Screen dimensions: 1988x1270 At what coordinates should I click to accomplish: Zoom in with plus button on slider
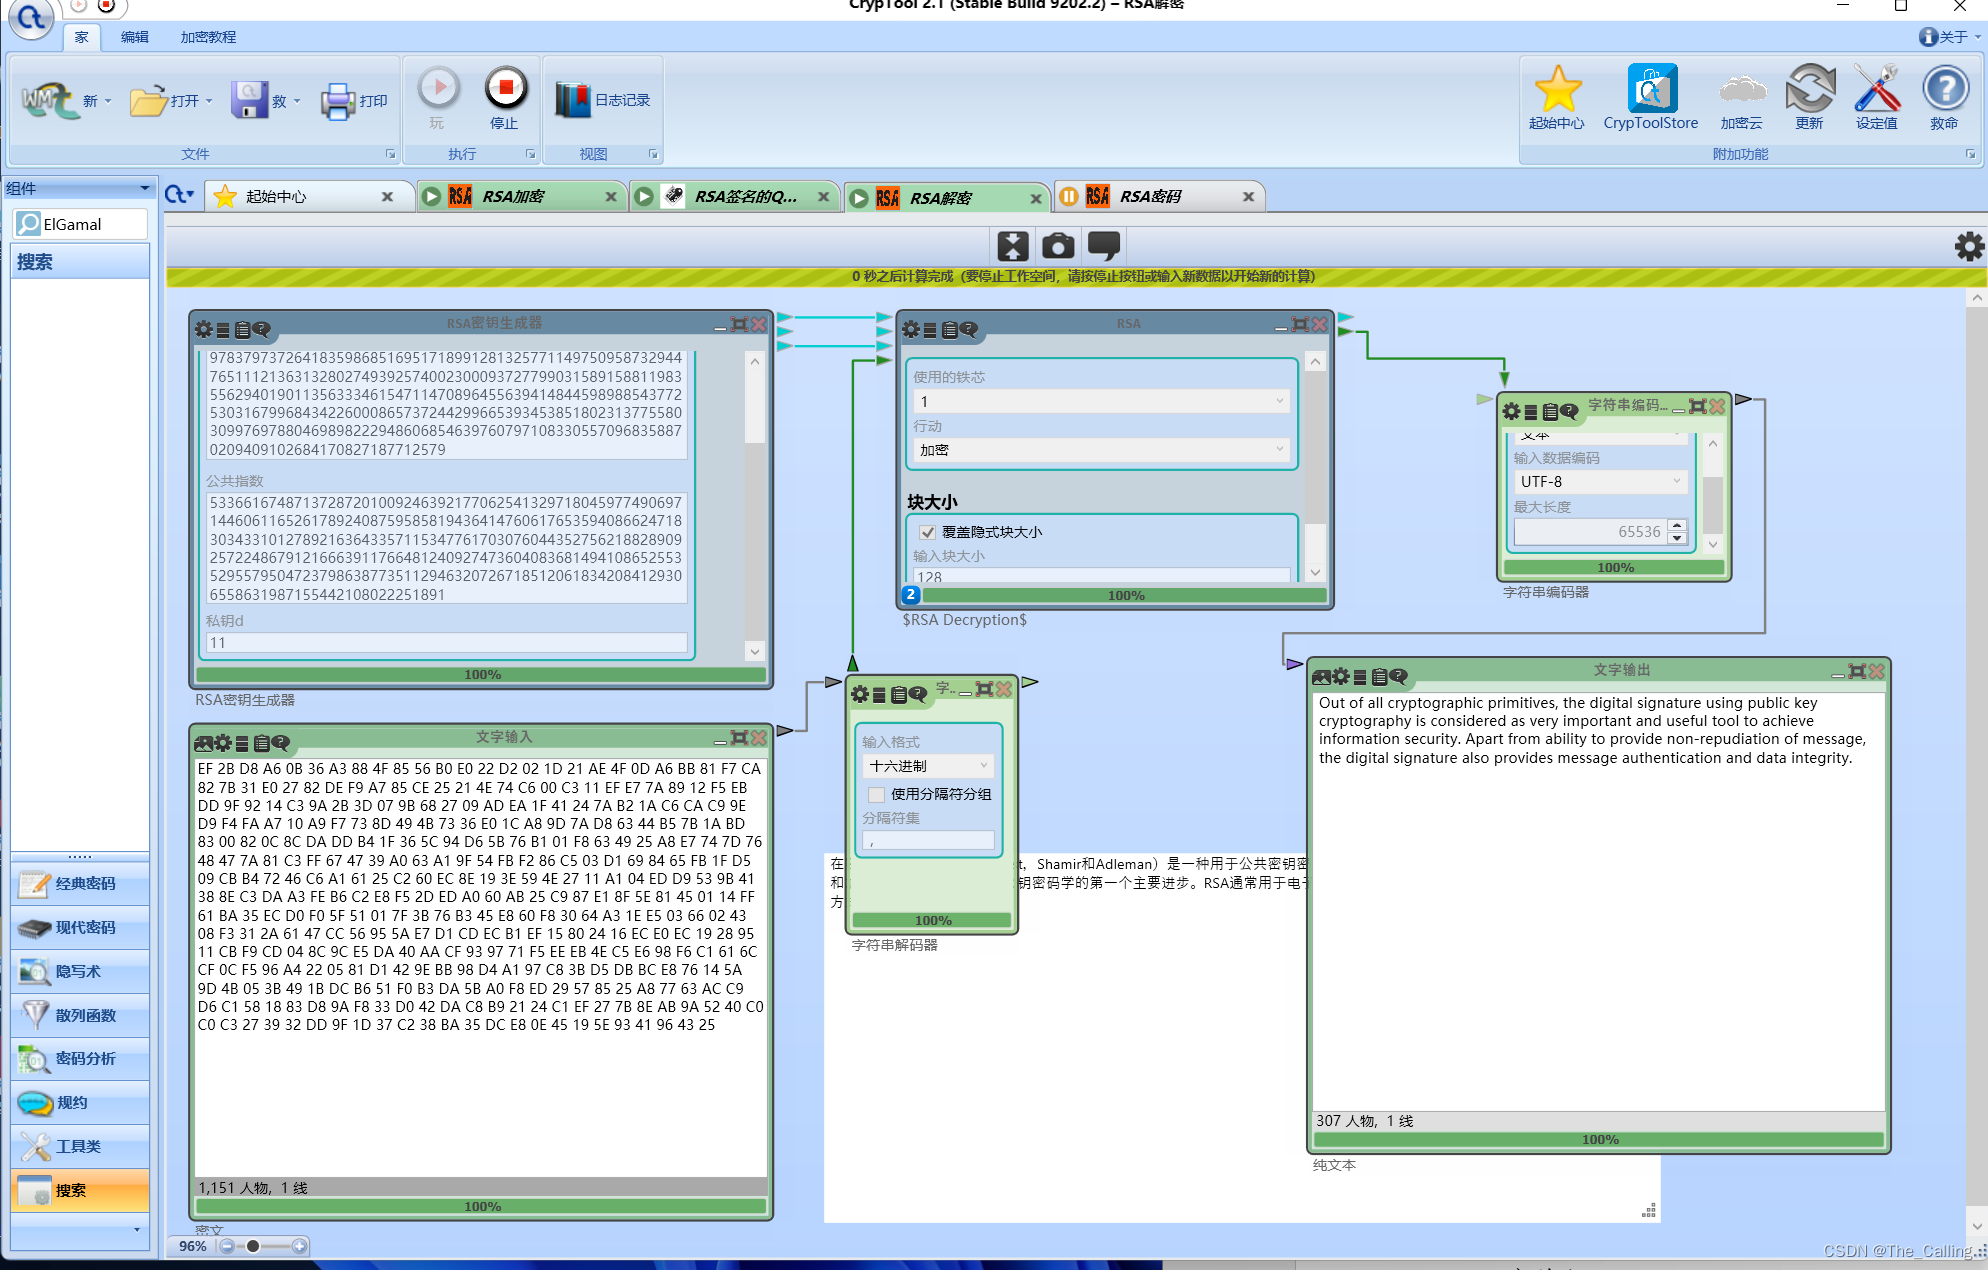[298, 1246]
